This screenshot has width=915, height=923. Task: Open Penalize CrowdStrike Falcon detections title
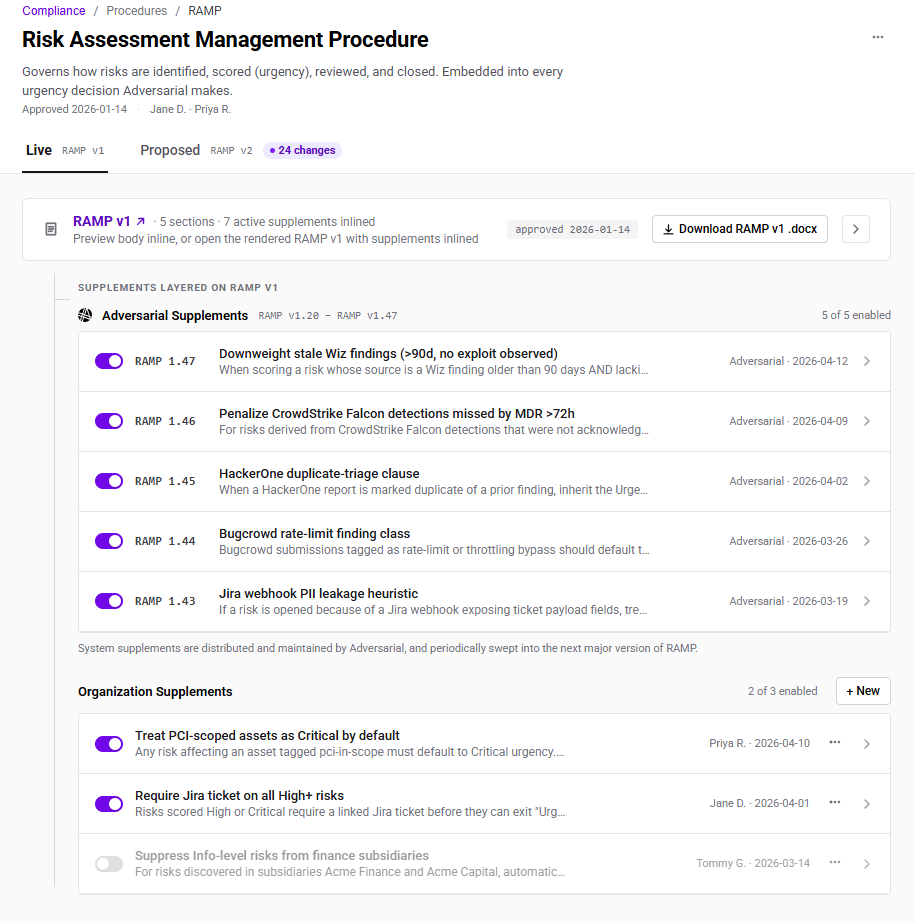pyautogui.click(x=396, y=414)
